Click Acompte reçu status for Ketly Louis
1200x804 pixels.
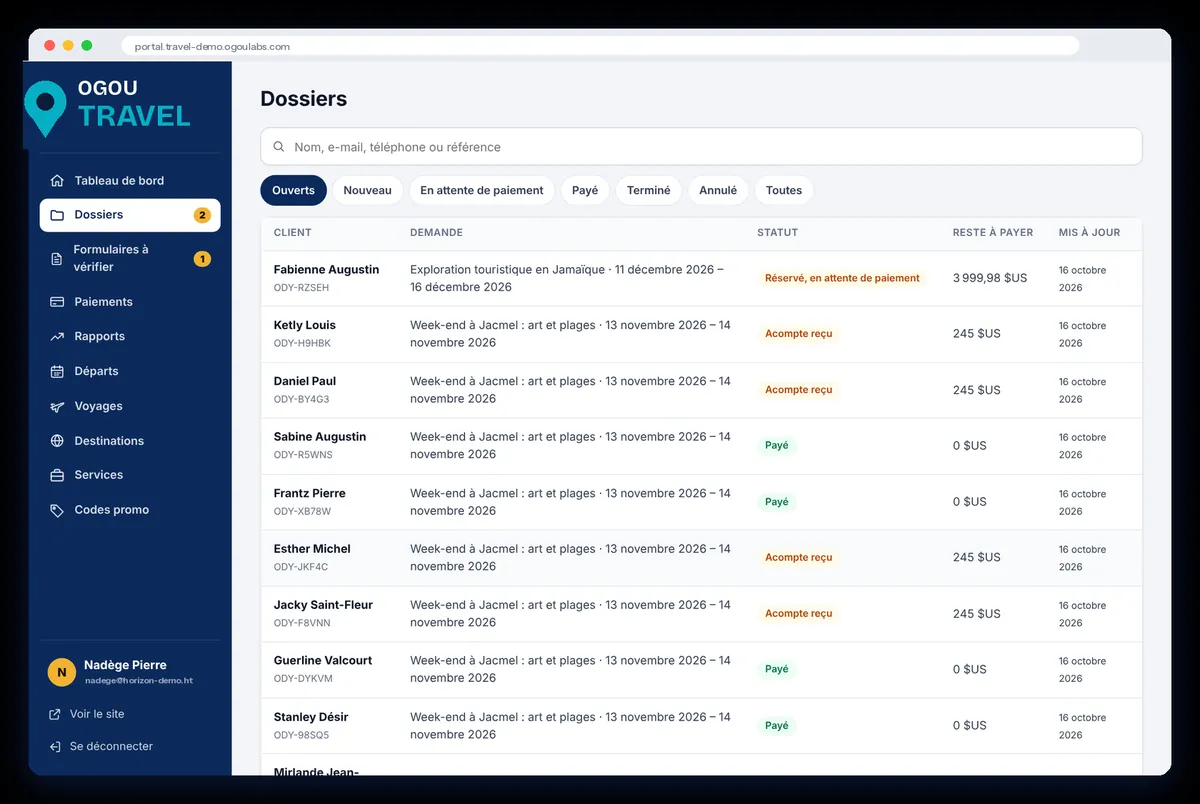click(x=798, y=334)
